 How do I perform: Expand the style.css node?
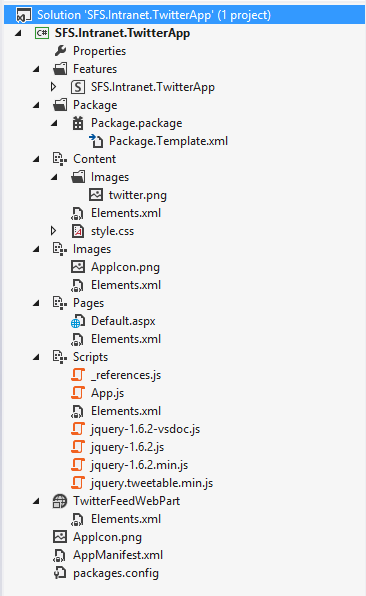[x=54, y=231]
